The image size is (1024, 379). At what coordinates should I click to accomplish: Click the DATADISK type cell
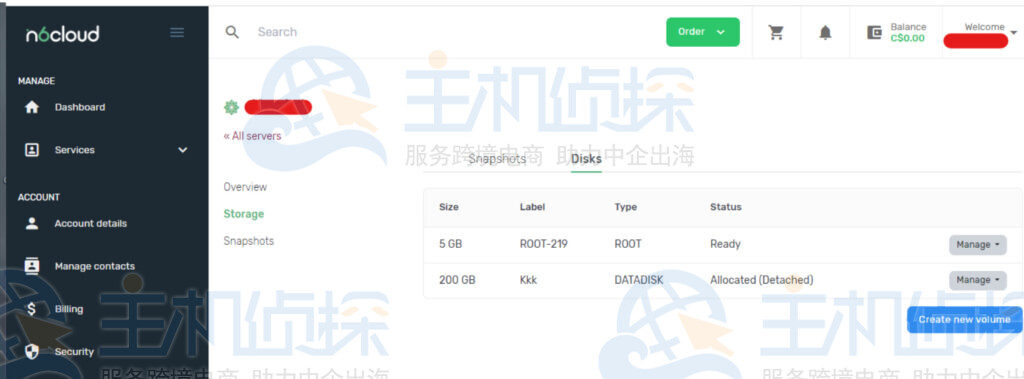[639, 280]
